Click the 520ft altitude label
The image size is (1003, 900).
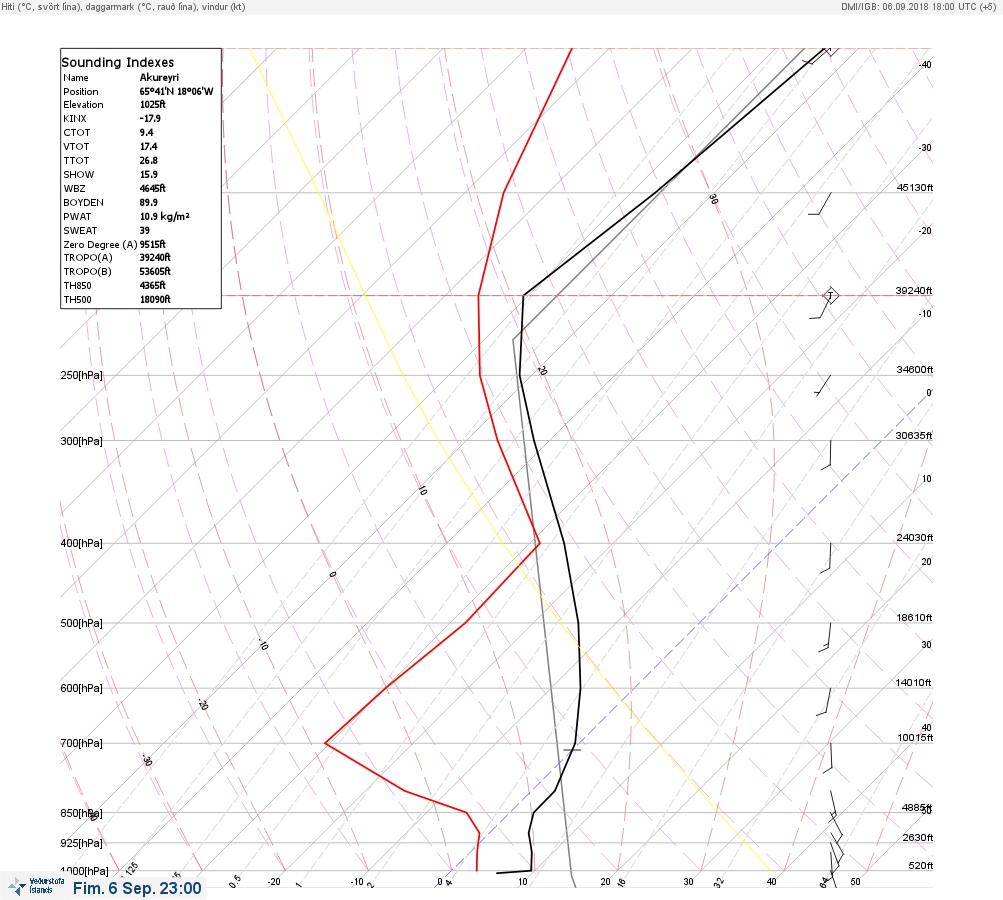[921, 865]
